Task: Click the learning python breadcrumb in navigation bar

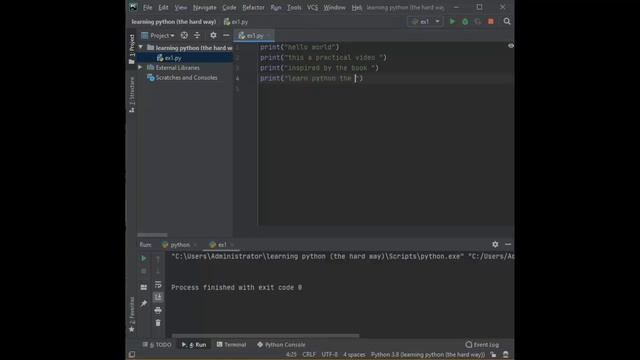Action: coord(173,22)
